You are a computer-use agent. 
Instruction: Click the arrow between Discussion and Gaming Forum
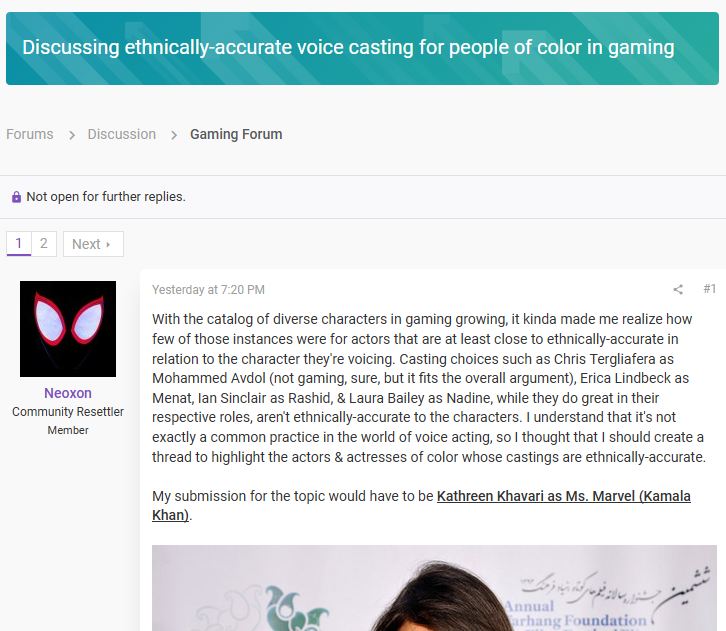point(174,135)
